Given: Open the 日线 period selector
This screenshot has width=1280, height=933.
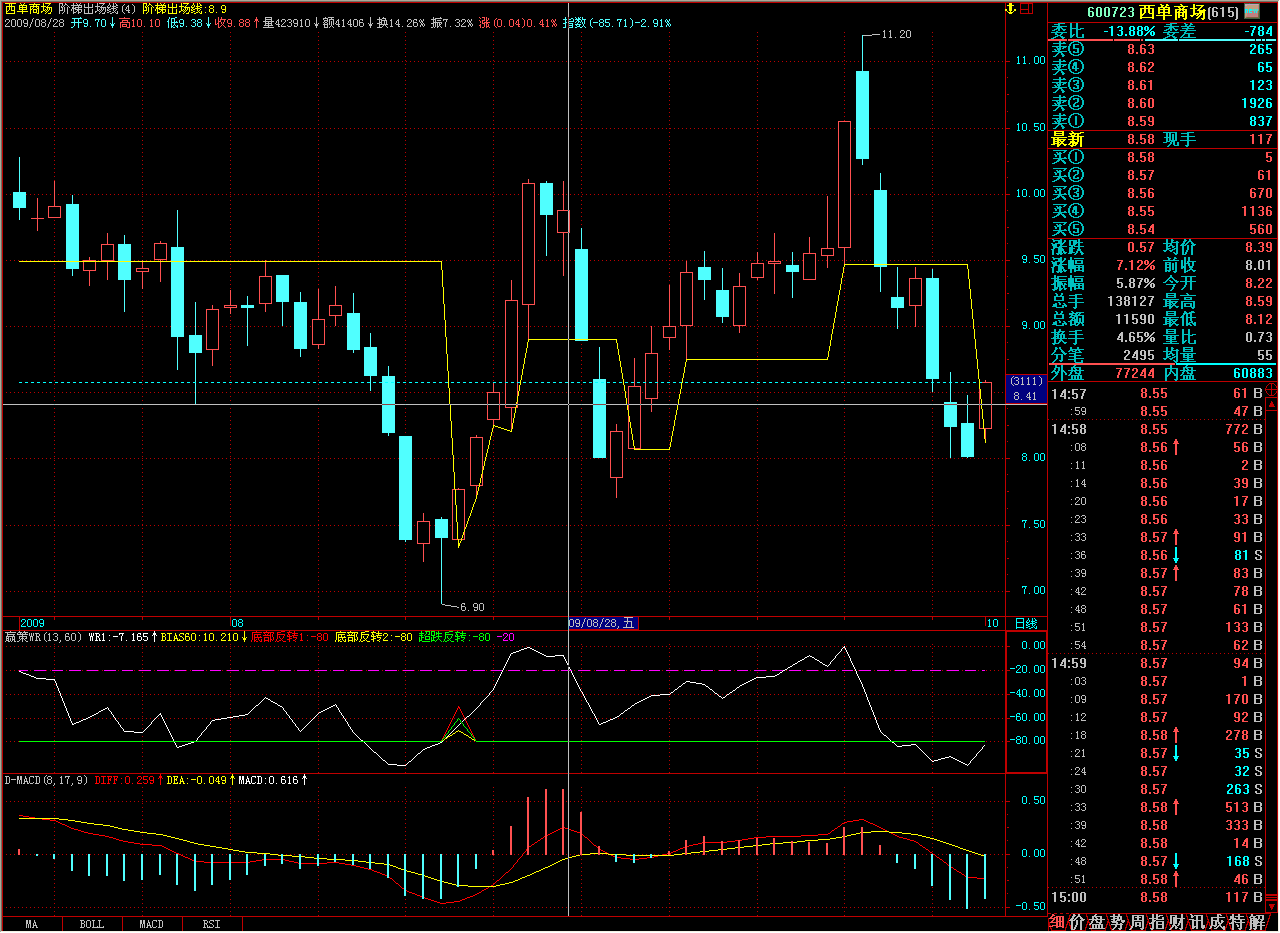Looking at the screenshot, I should click(x=1025, y=623).
